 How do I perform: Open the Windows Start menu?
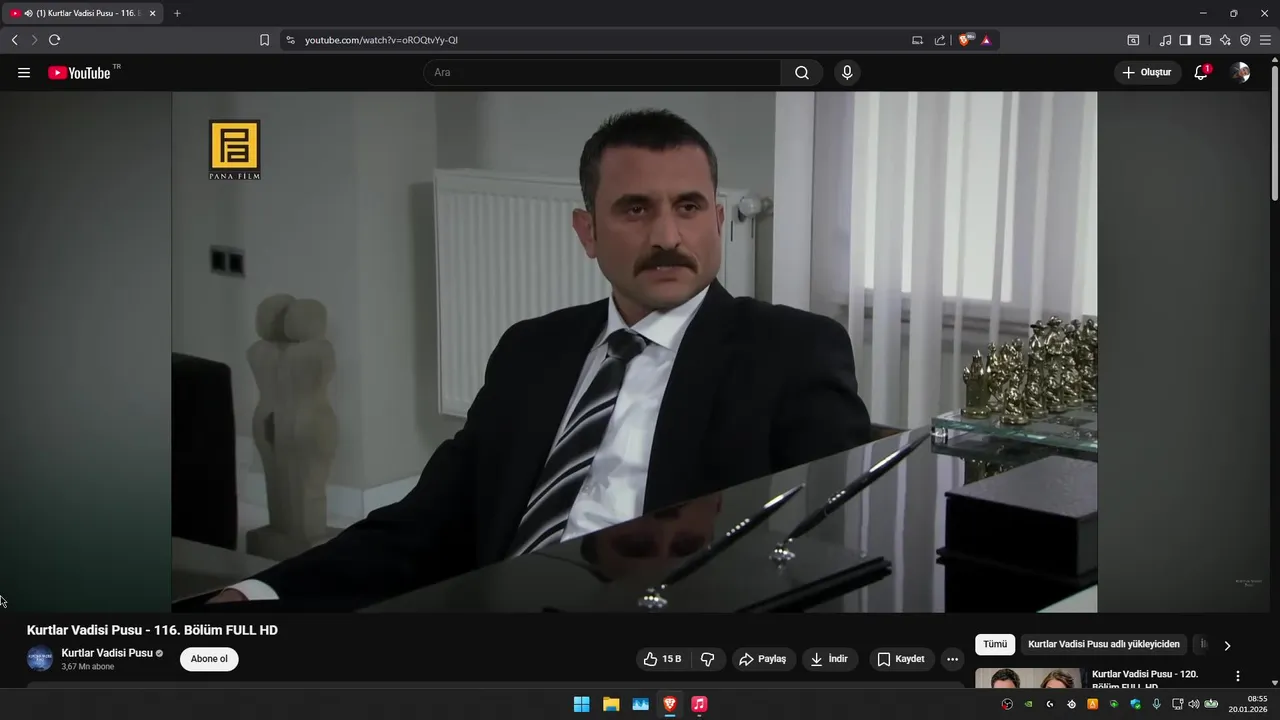581,704
